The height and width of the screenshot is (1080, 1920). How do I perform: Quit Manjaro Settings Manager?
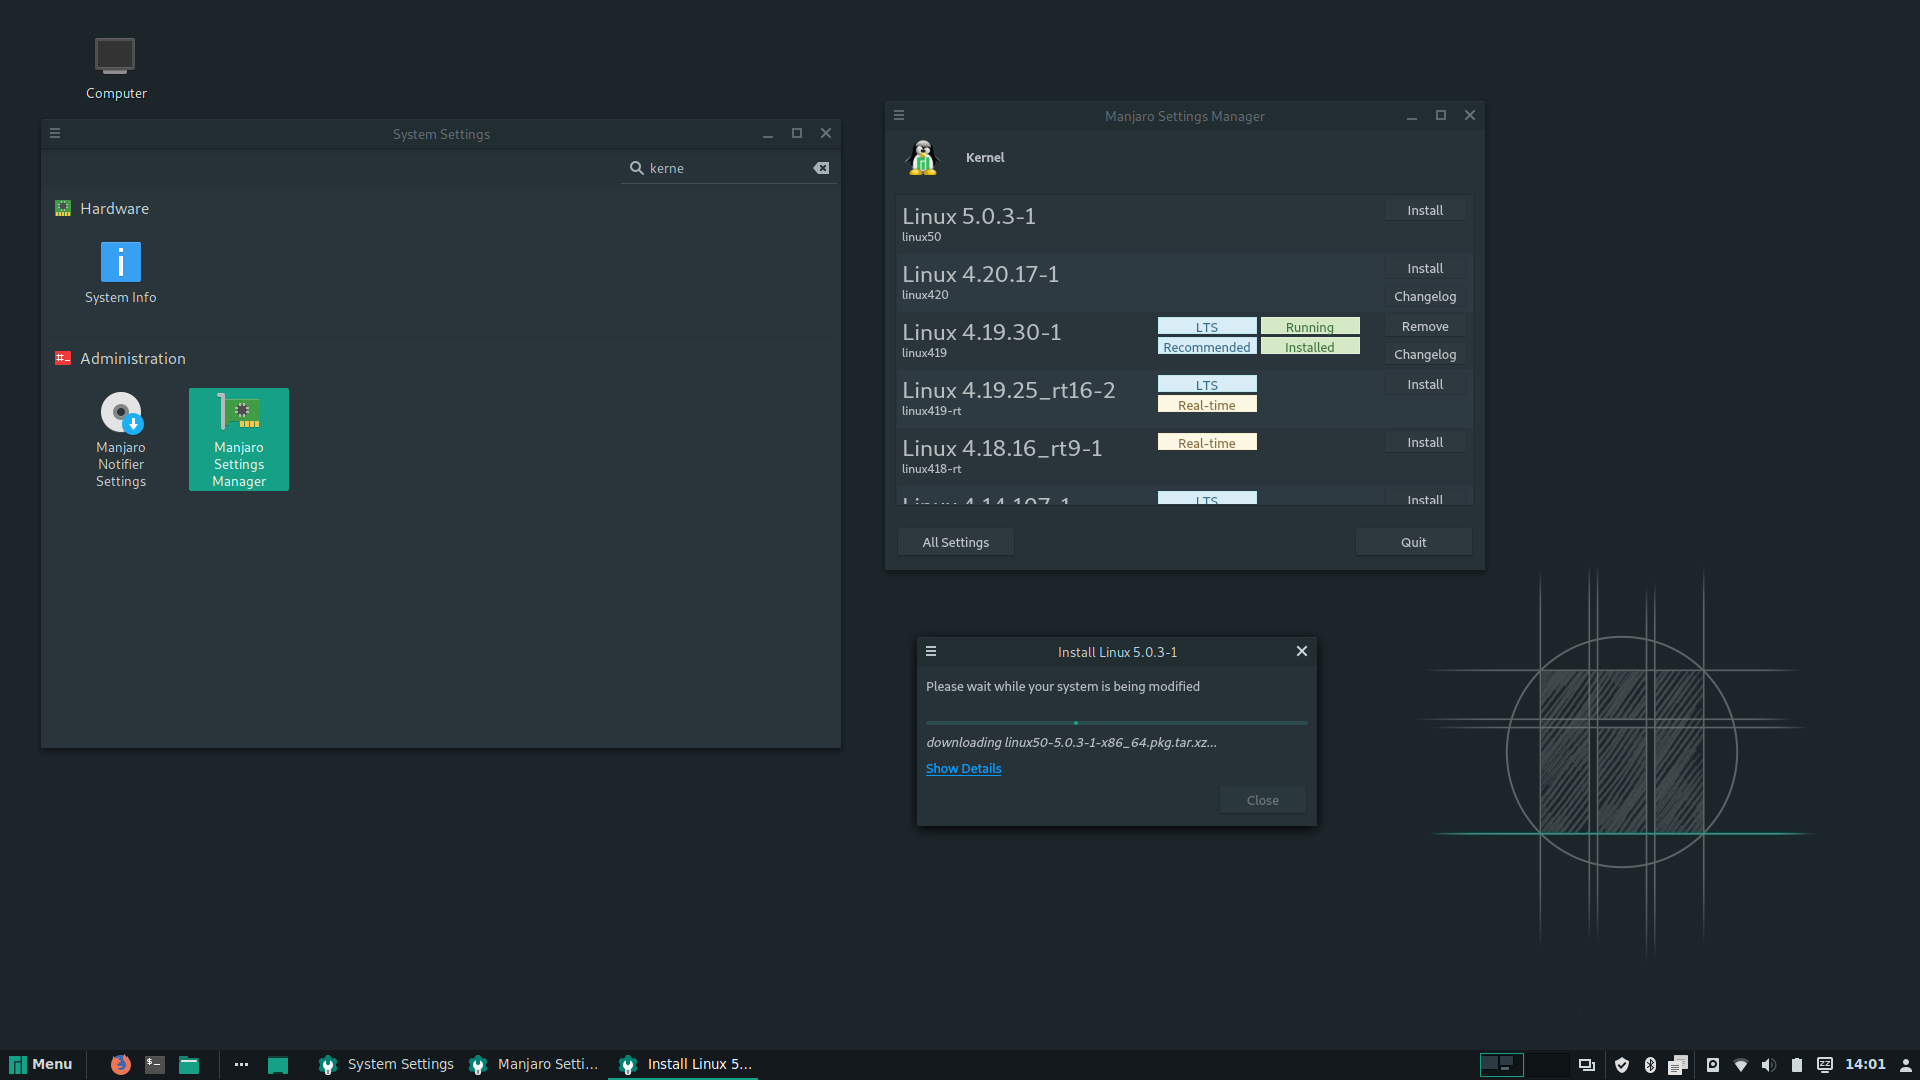(1414, 542)
